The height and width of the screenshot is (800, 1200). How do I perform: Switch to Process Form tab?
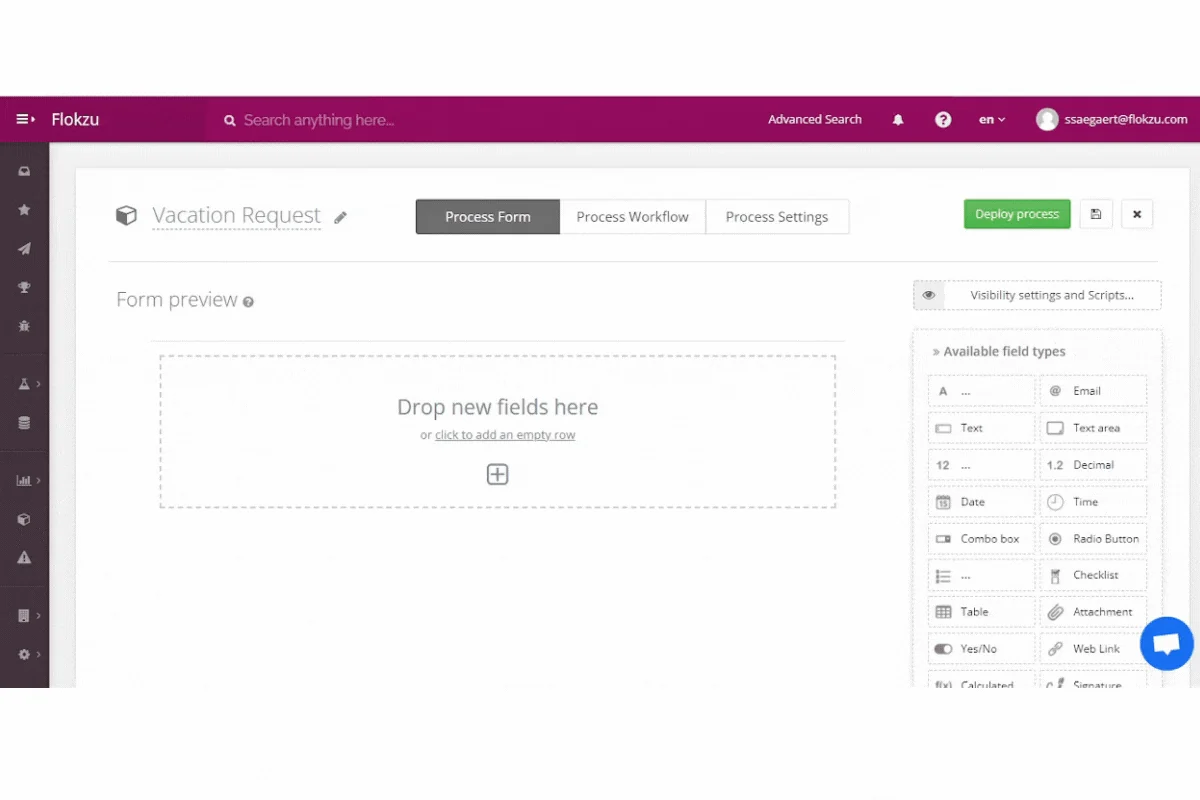point(488,217)
